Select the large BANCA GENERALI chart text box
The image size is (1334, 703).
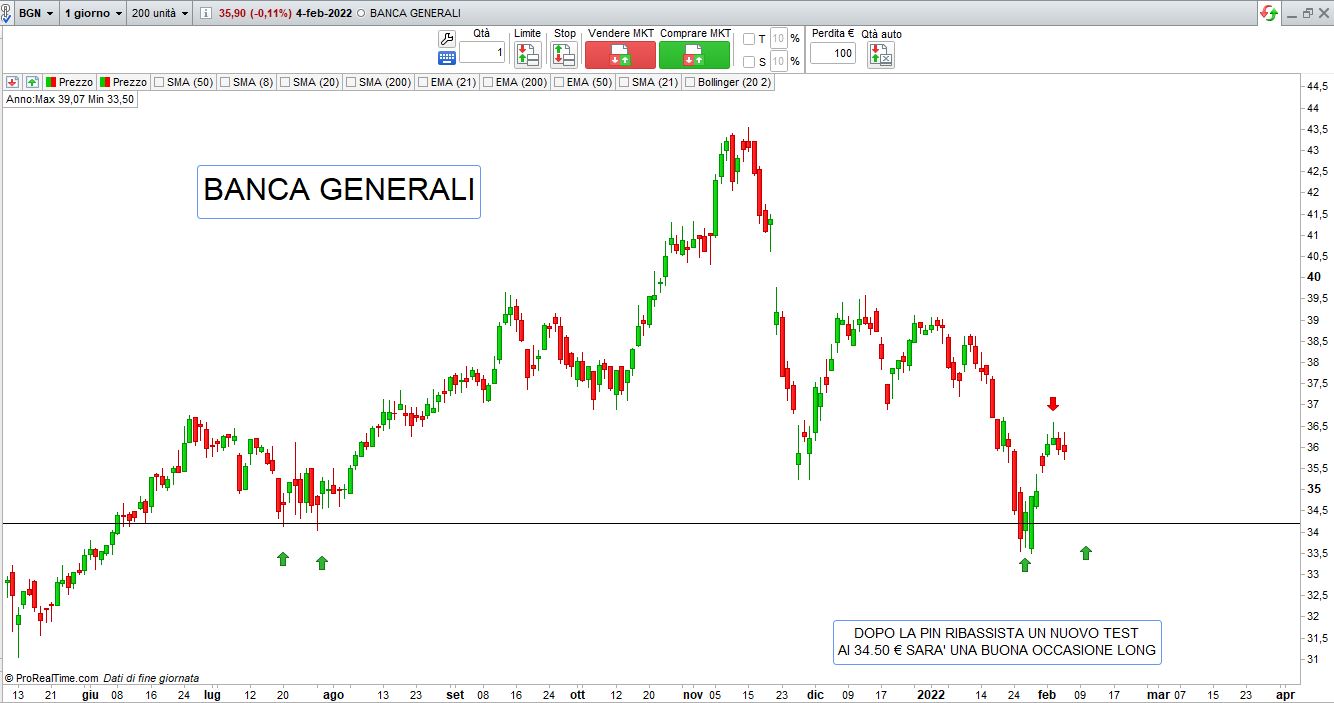(339, 191)
